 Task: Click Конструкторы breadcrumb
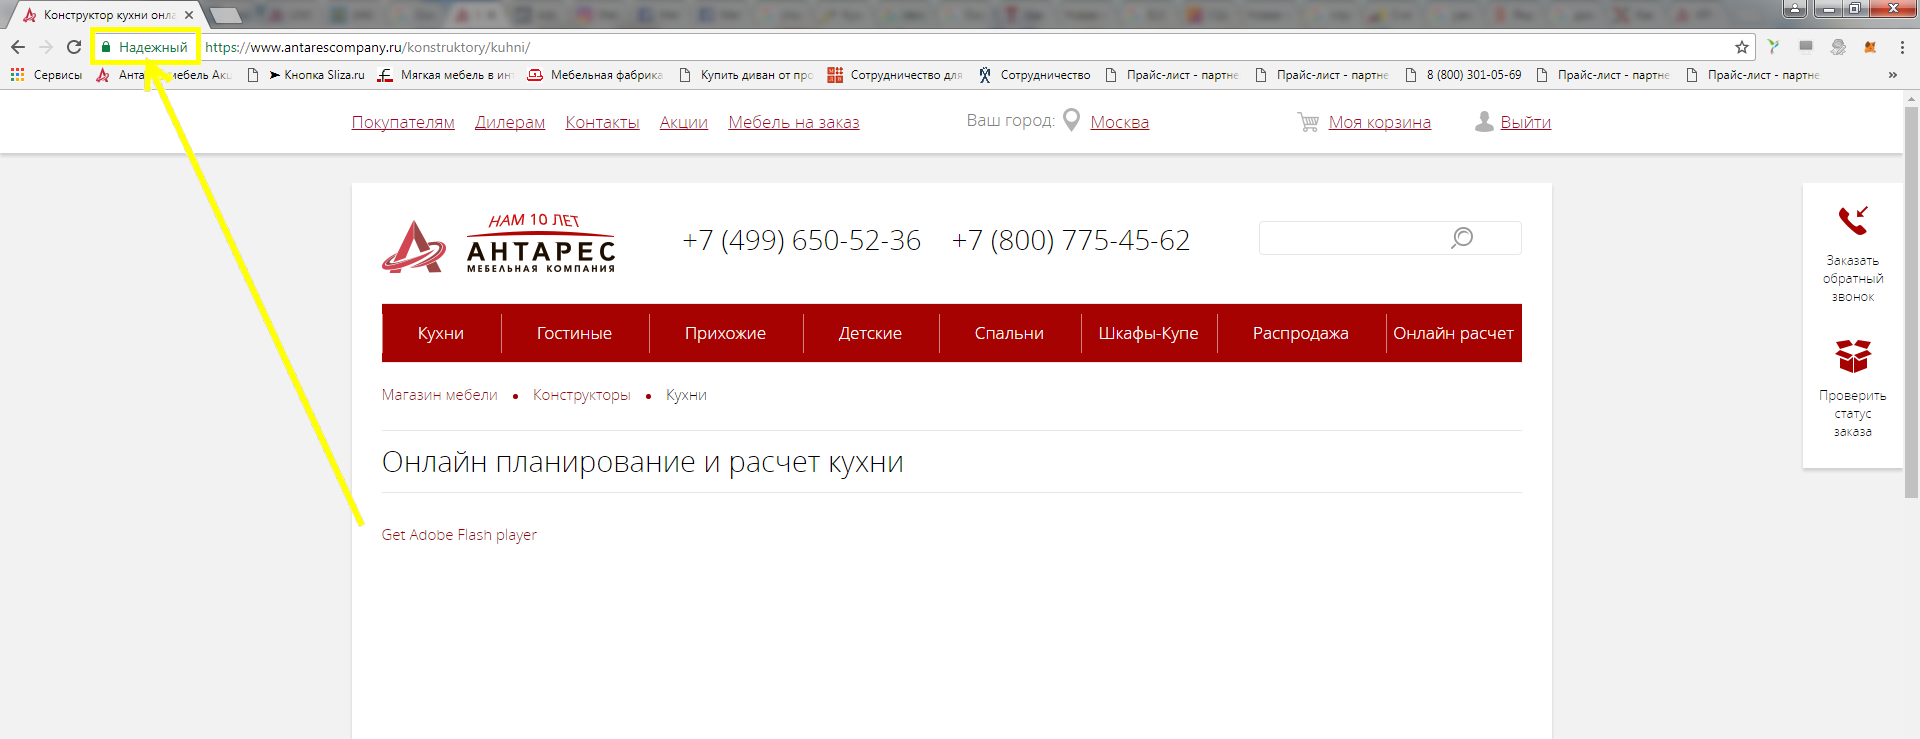point(581,395)
